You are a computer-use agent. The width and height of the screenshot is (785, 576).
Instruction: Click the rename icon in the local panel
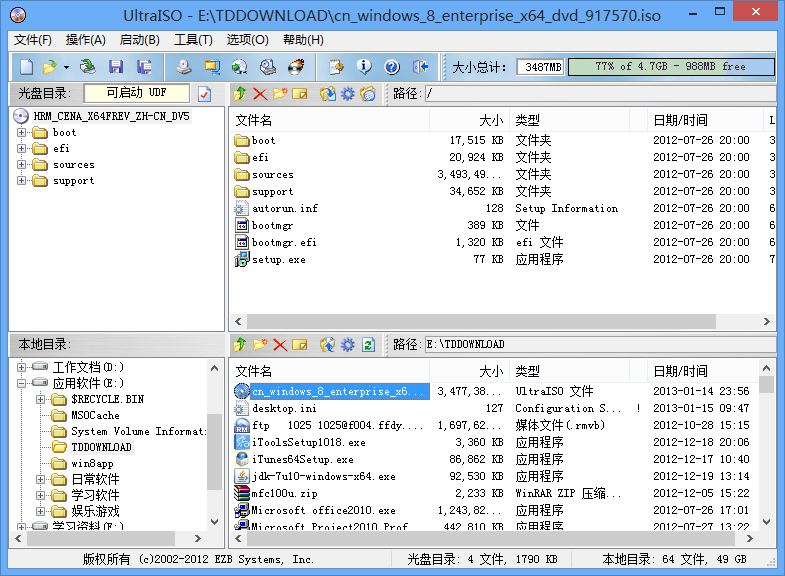tap(299, 345)
